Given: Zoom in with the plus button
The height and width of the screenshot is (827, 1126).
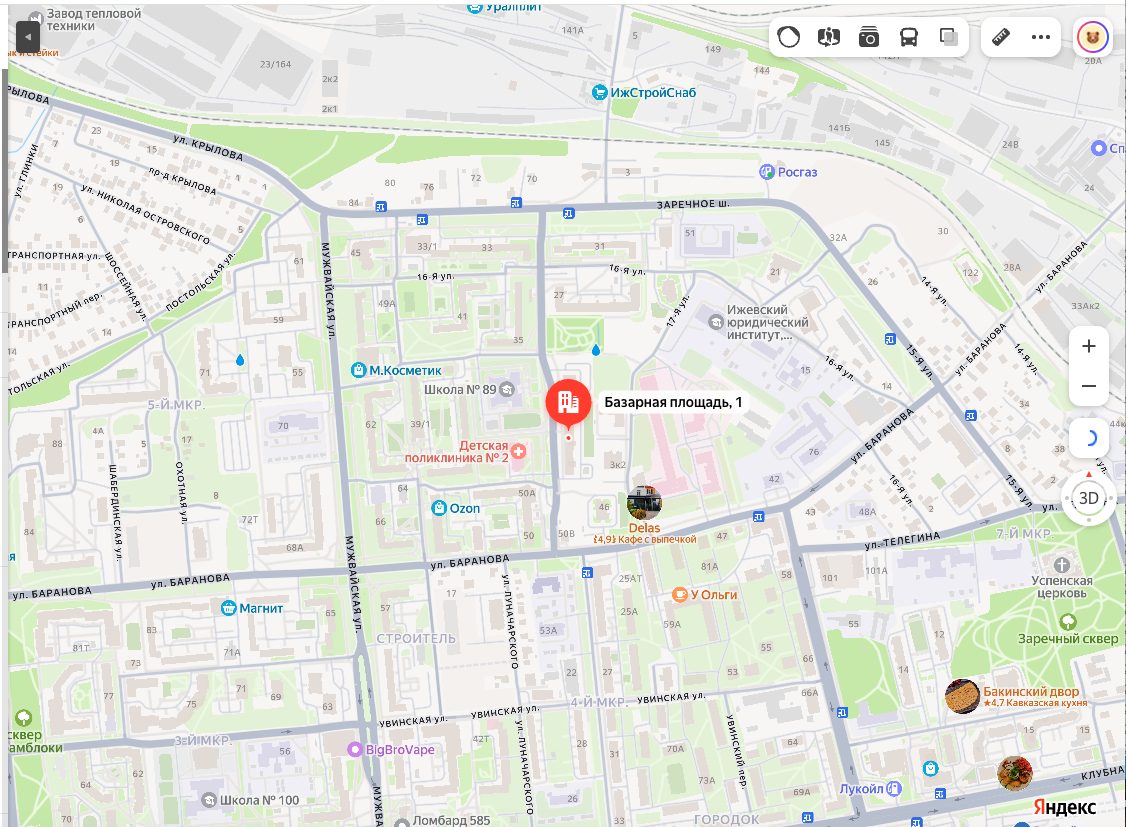Looking at the screenshot, I should 1089,346.
